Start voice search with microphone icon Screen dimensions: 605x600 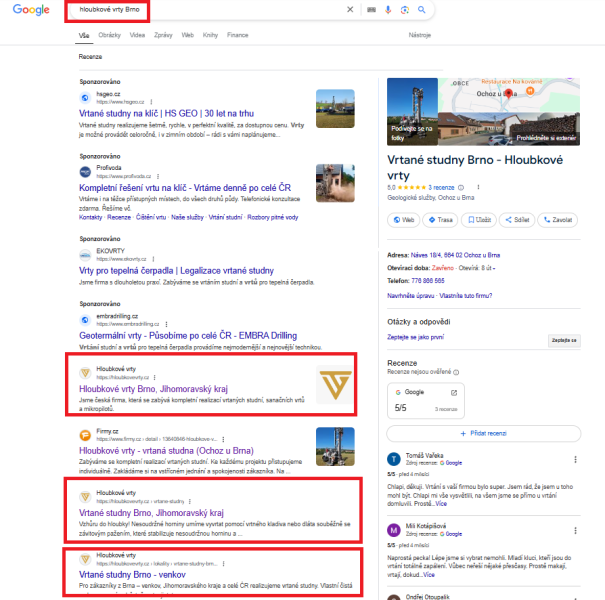tap(388, 10)
